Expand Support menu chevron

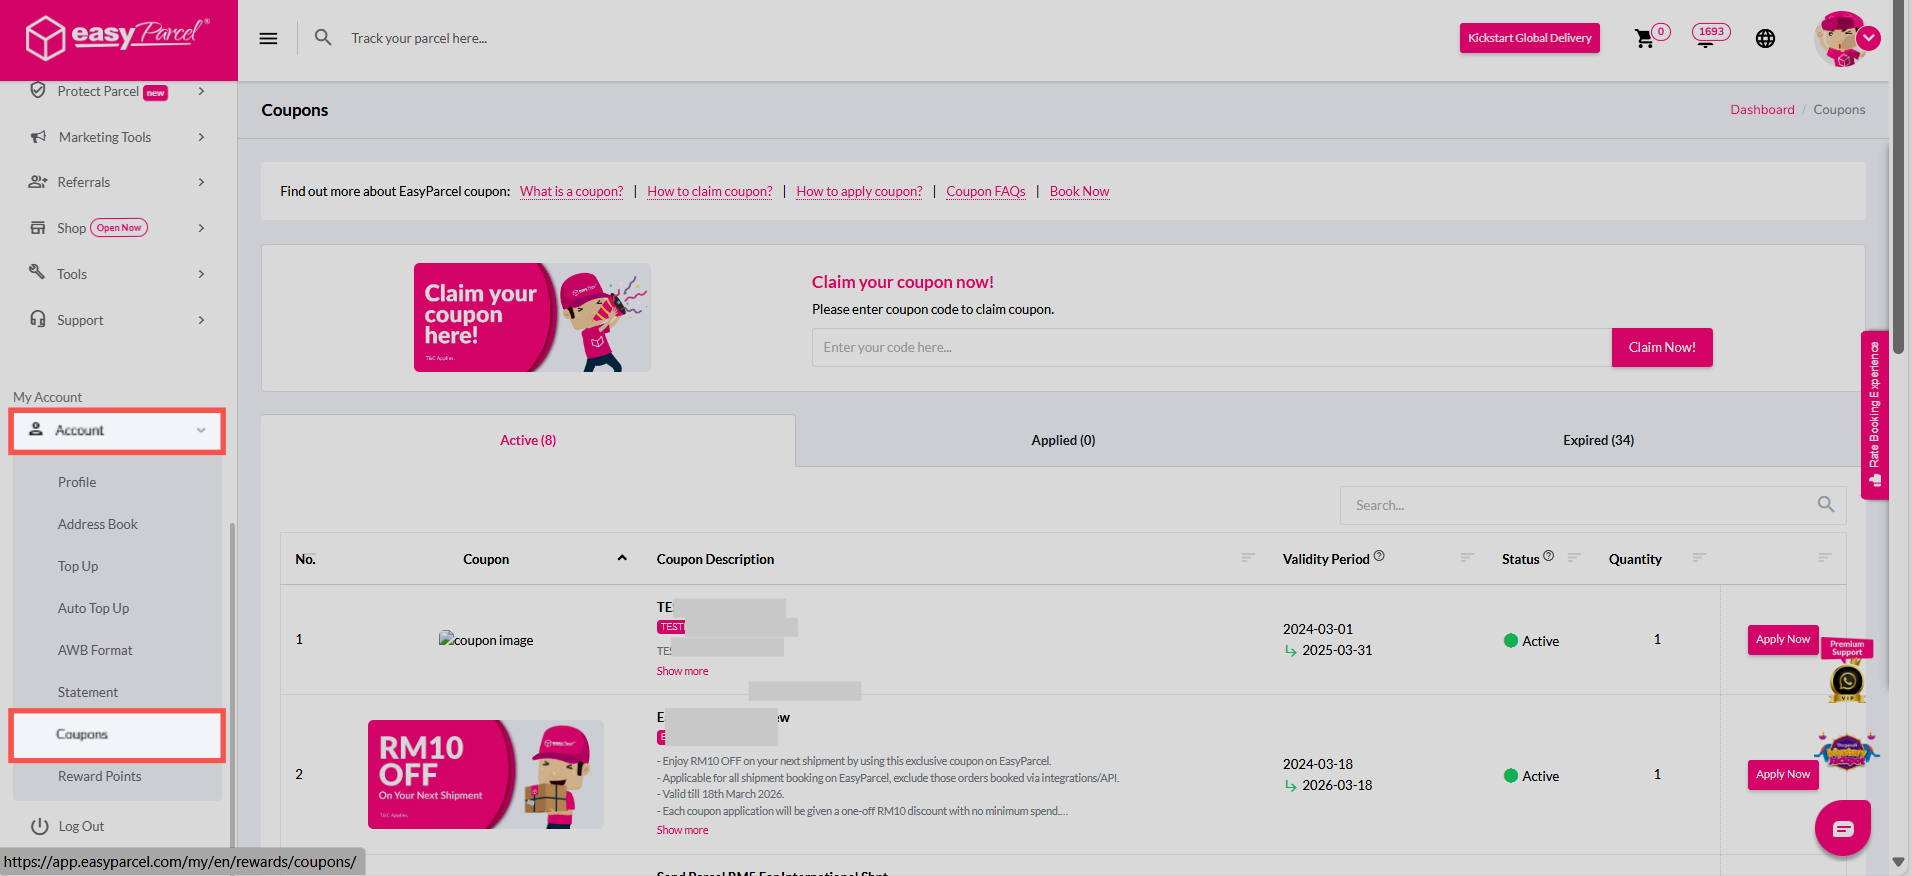[201, 320]
